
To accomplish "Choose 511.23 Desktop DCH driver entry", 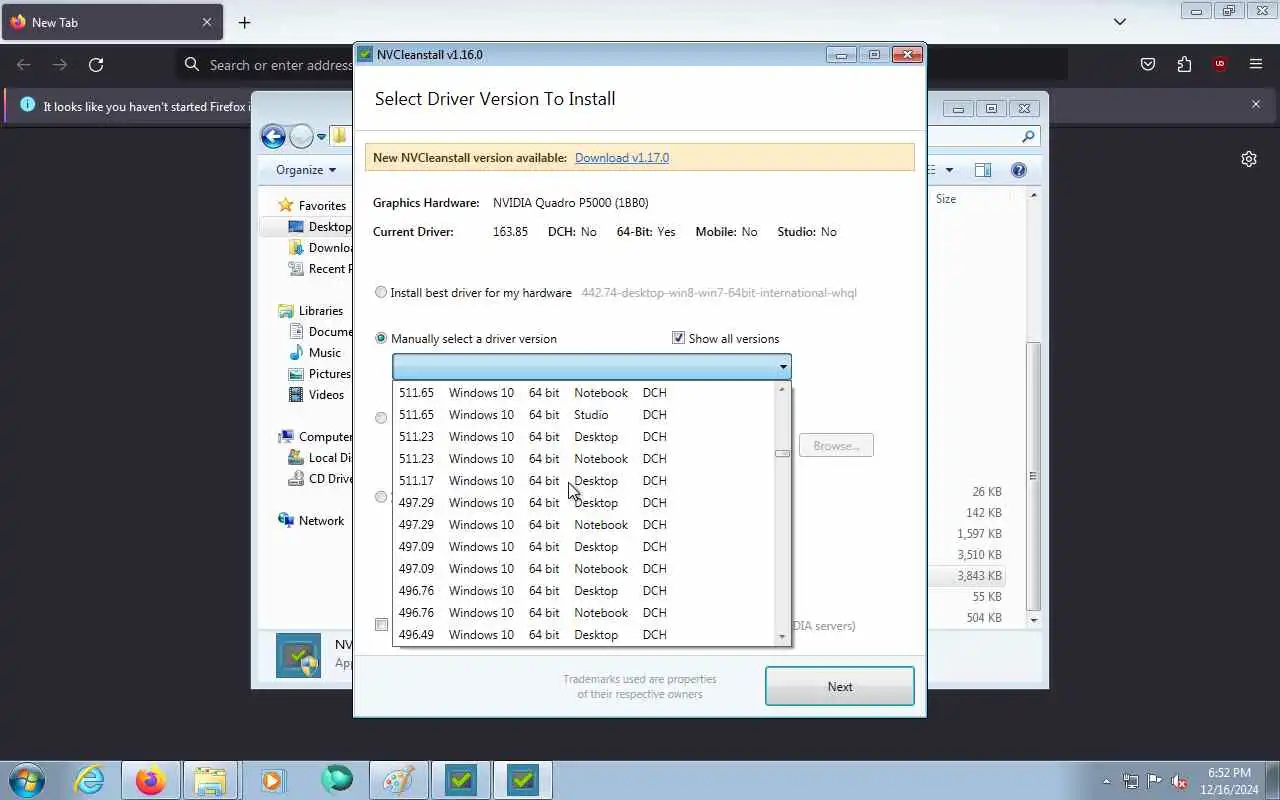I will 585,437.
